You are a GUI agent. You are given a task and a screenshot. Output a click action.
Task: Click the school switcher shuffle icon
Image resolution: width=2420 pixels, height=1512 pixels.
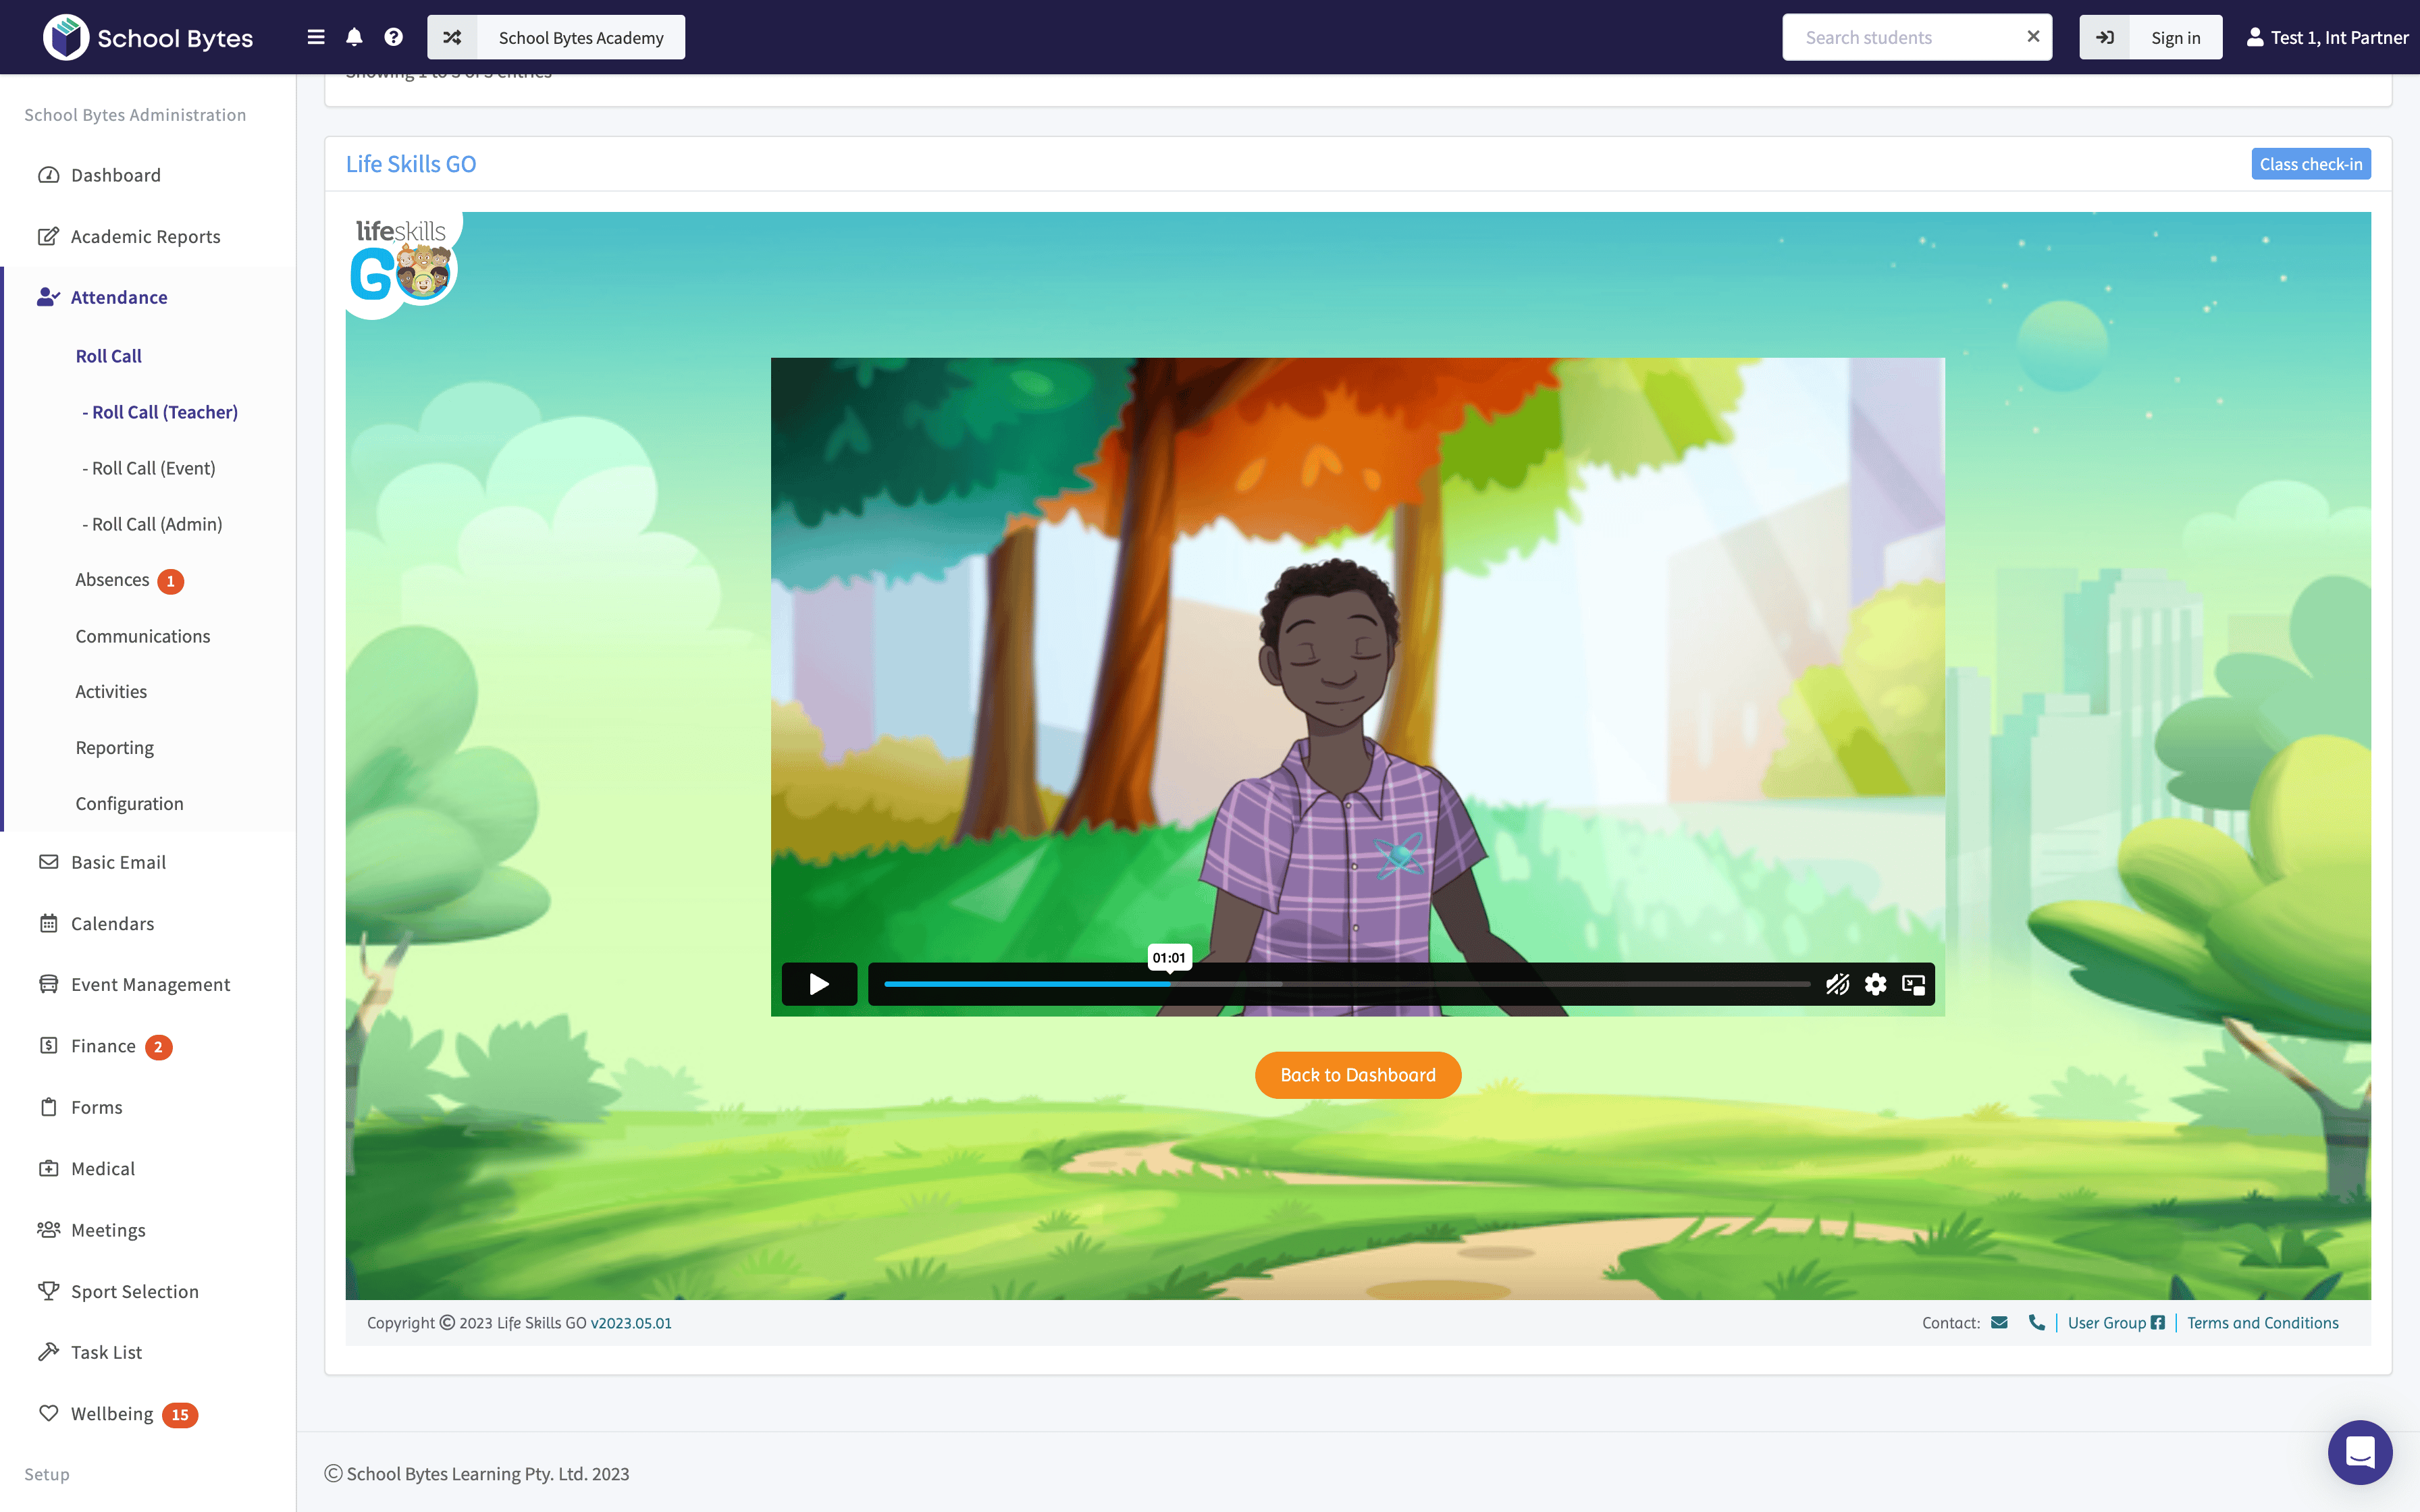(452, 37)
